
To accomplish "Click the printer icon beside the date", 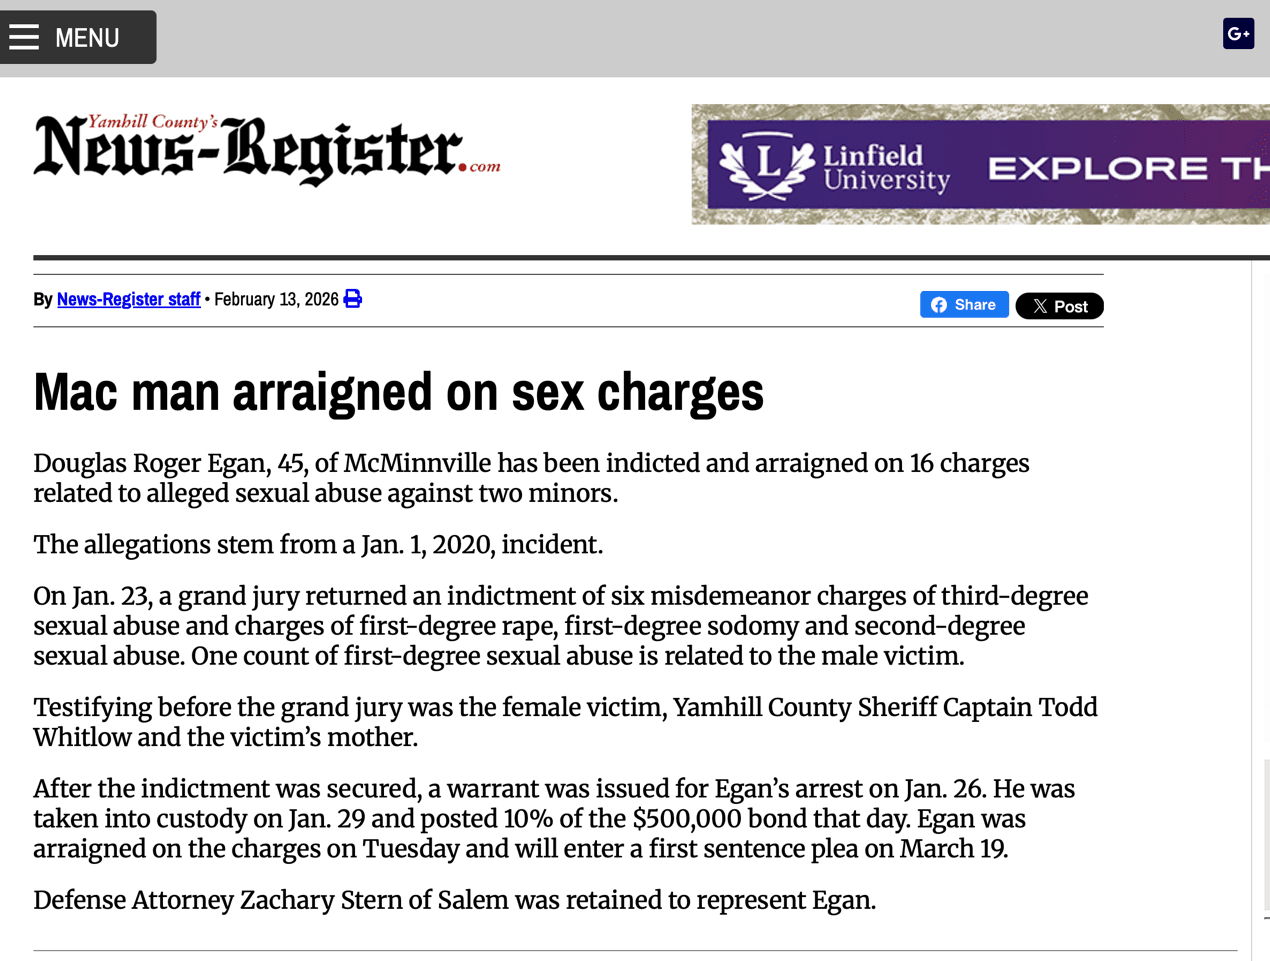I will pyautogui.click(x=353, y=299).
